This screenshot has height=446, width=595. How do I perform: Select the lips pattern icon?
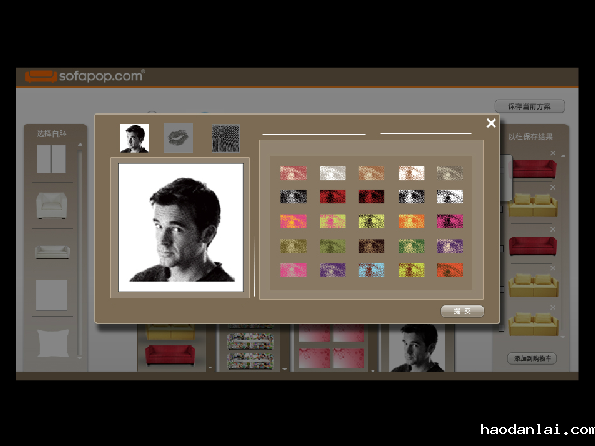(178, 138)
